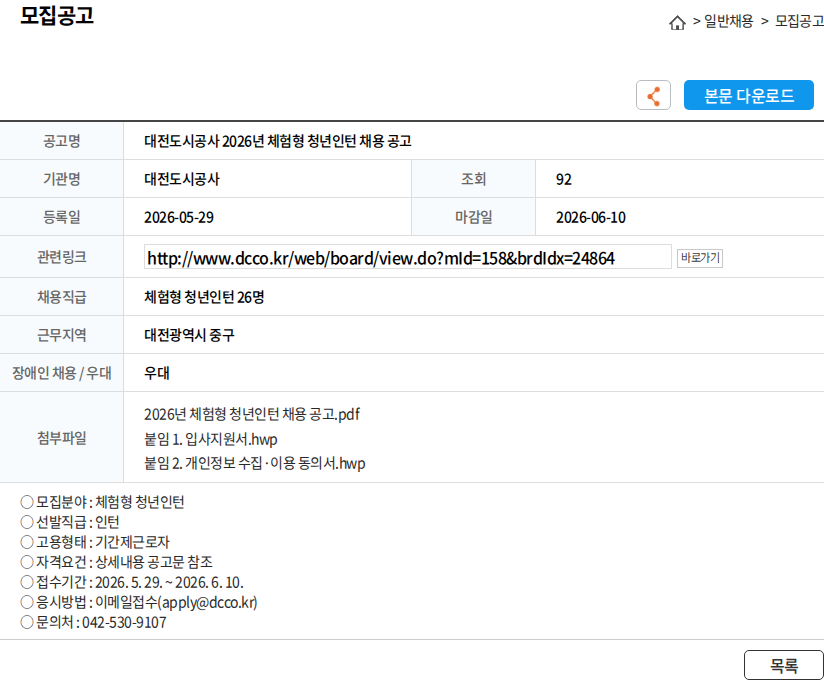Open the 일반채용 breadcrumb link

coord(728,22)
